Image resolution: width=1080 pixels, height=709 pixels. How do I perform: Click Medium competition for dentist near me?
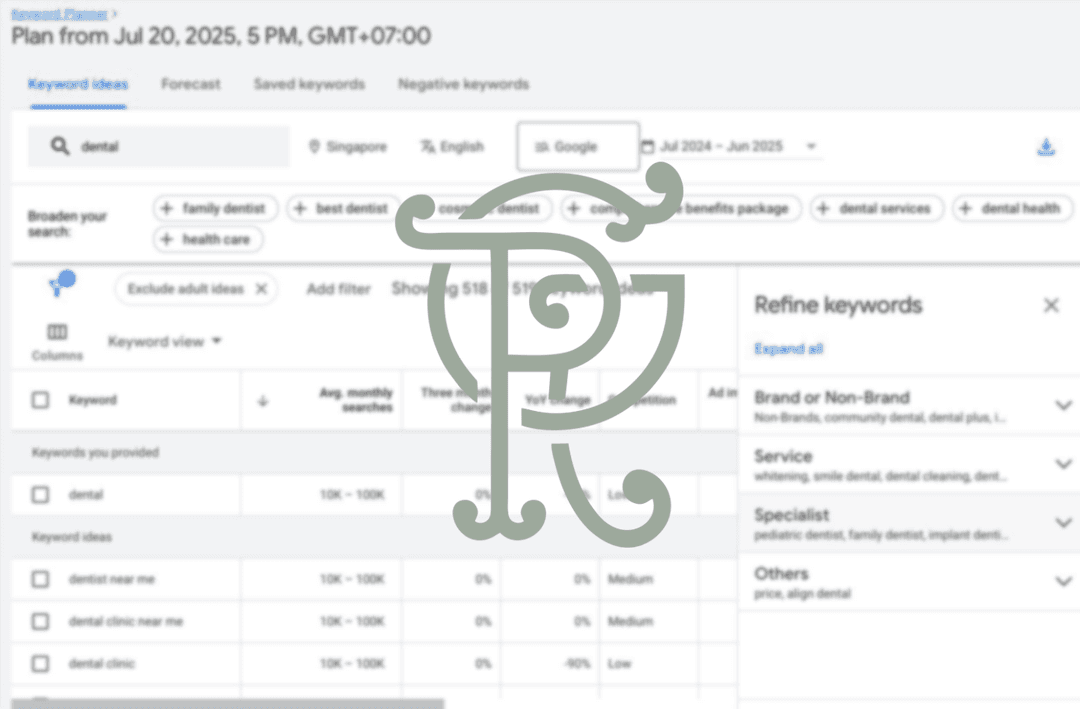(x=630, y=579)
